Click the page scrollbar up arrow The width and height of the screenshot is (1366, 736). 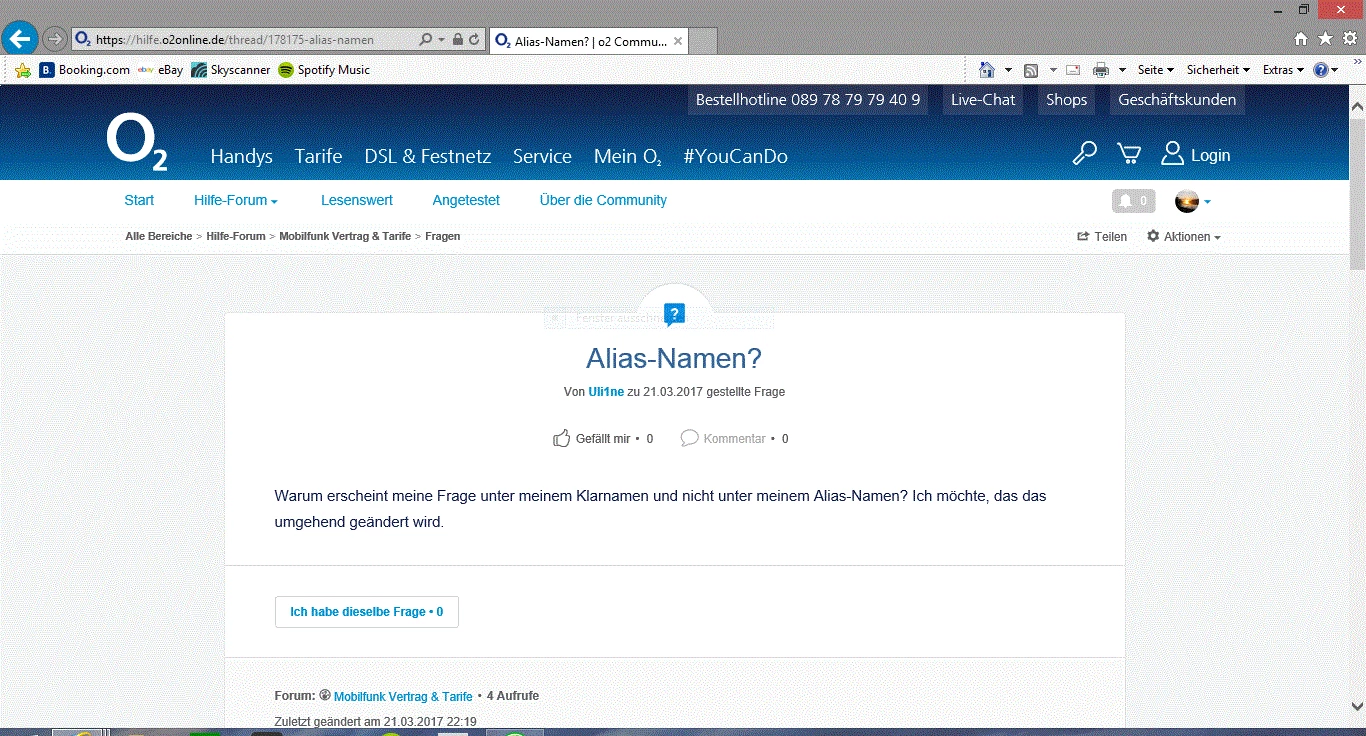[x=1357, y=106]
